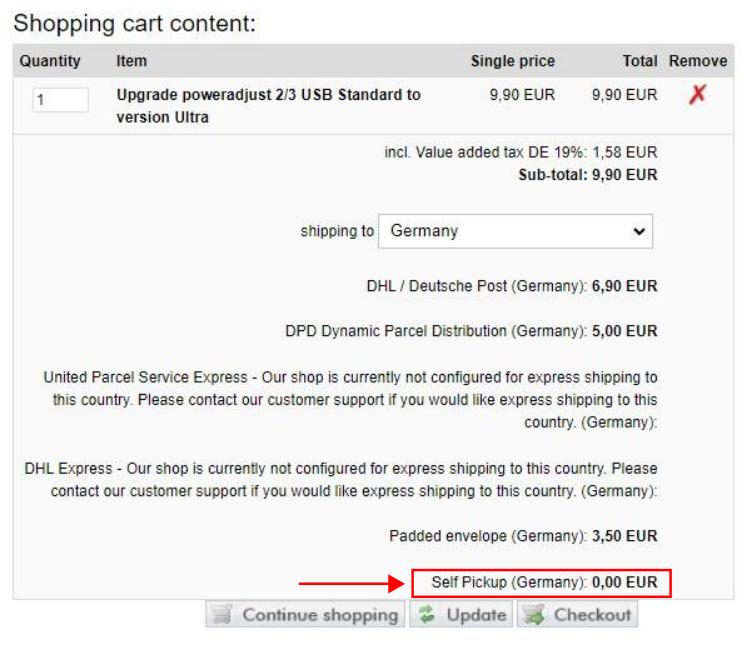Select the Single price column header
741x645 pixels.
click(x=512, y=61)
